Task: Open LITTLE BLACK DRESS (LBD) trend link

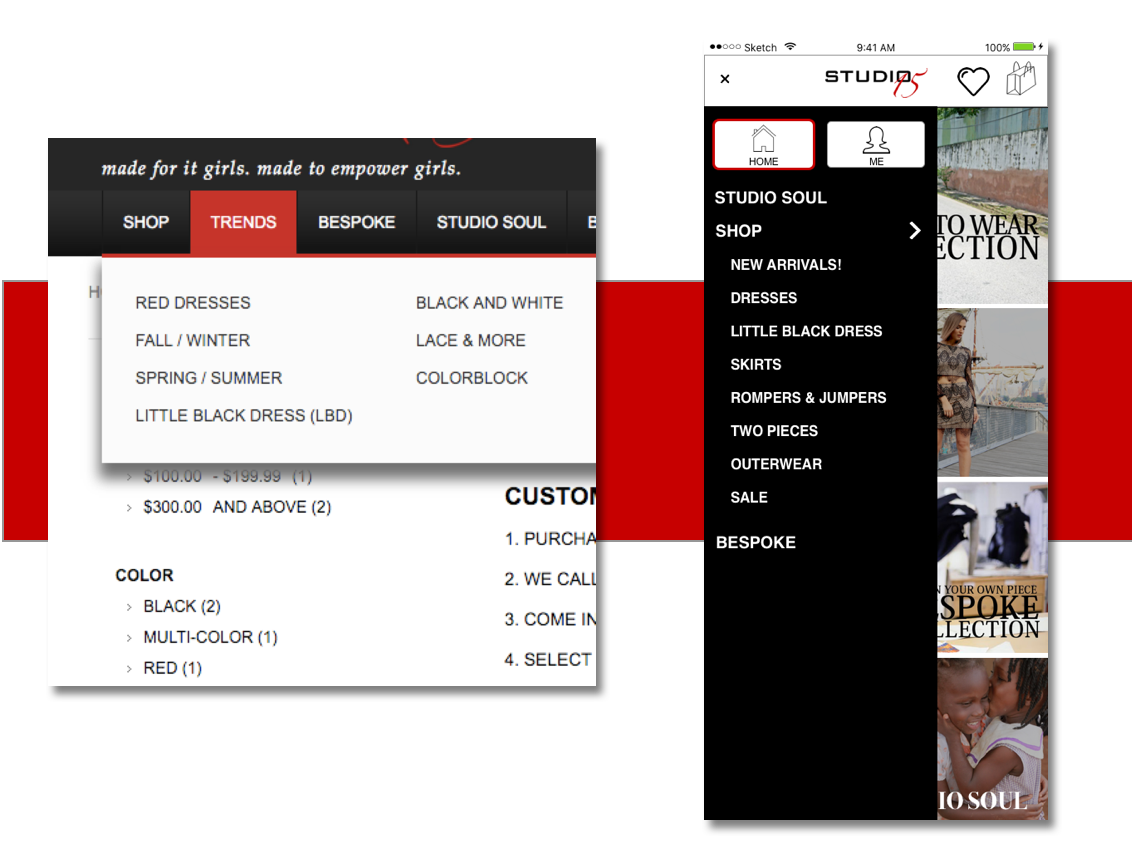Action: [244, 416]
